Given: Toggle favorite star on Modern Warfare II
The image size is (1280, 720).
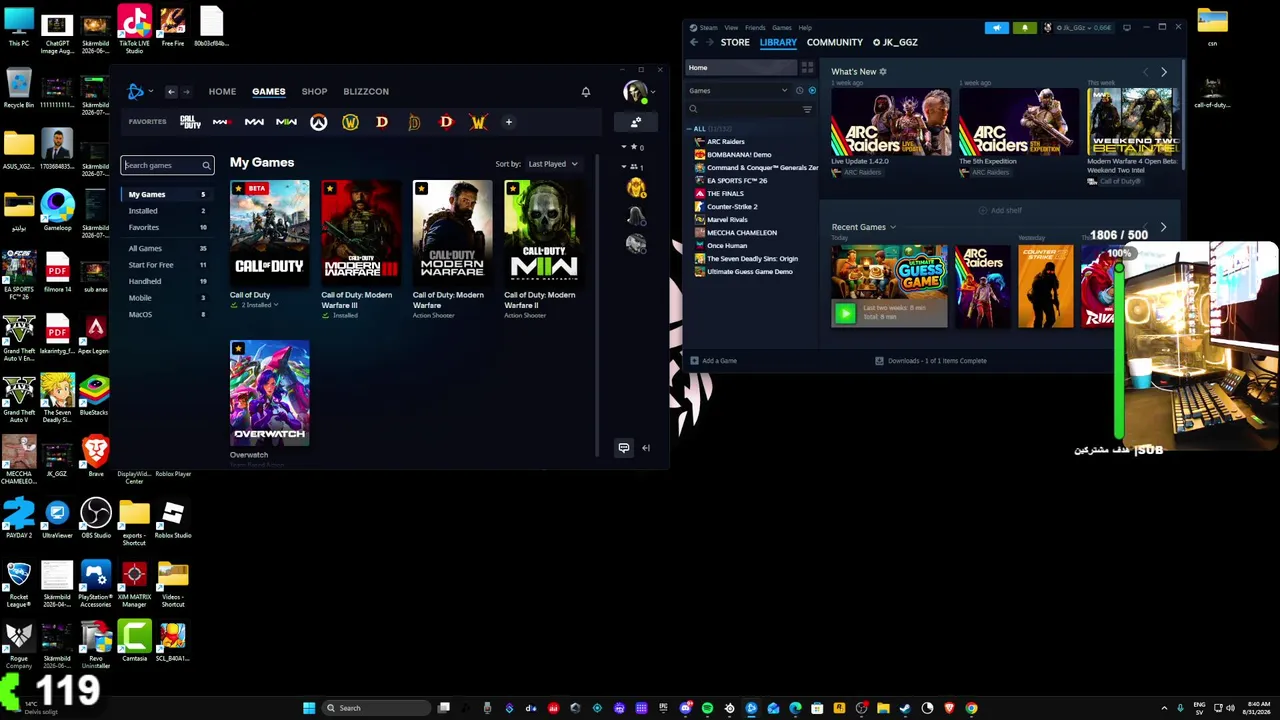Looking at the screenshot, I should click(x=513, y=189).
